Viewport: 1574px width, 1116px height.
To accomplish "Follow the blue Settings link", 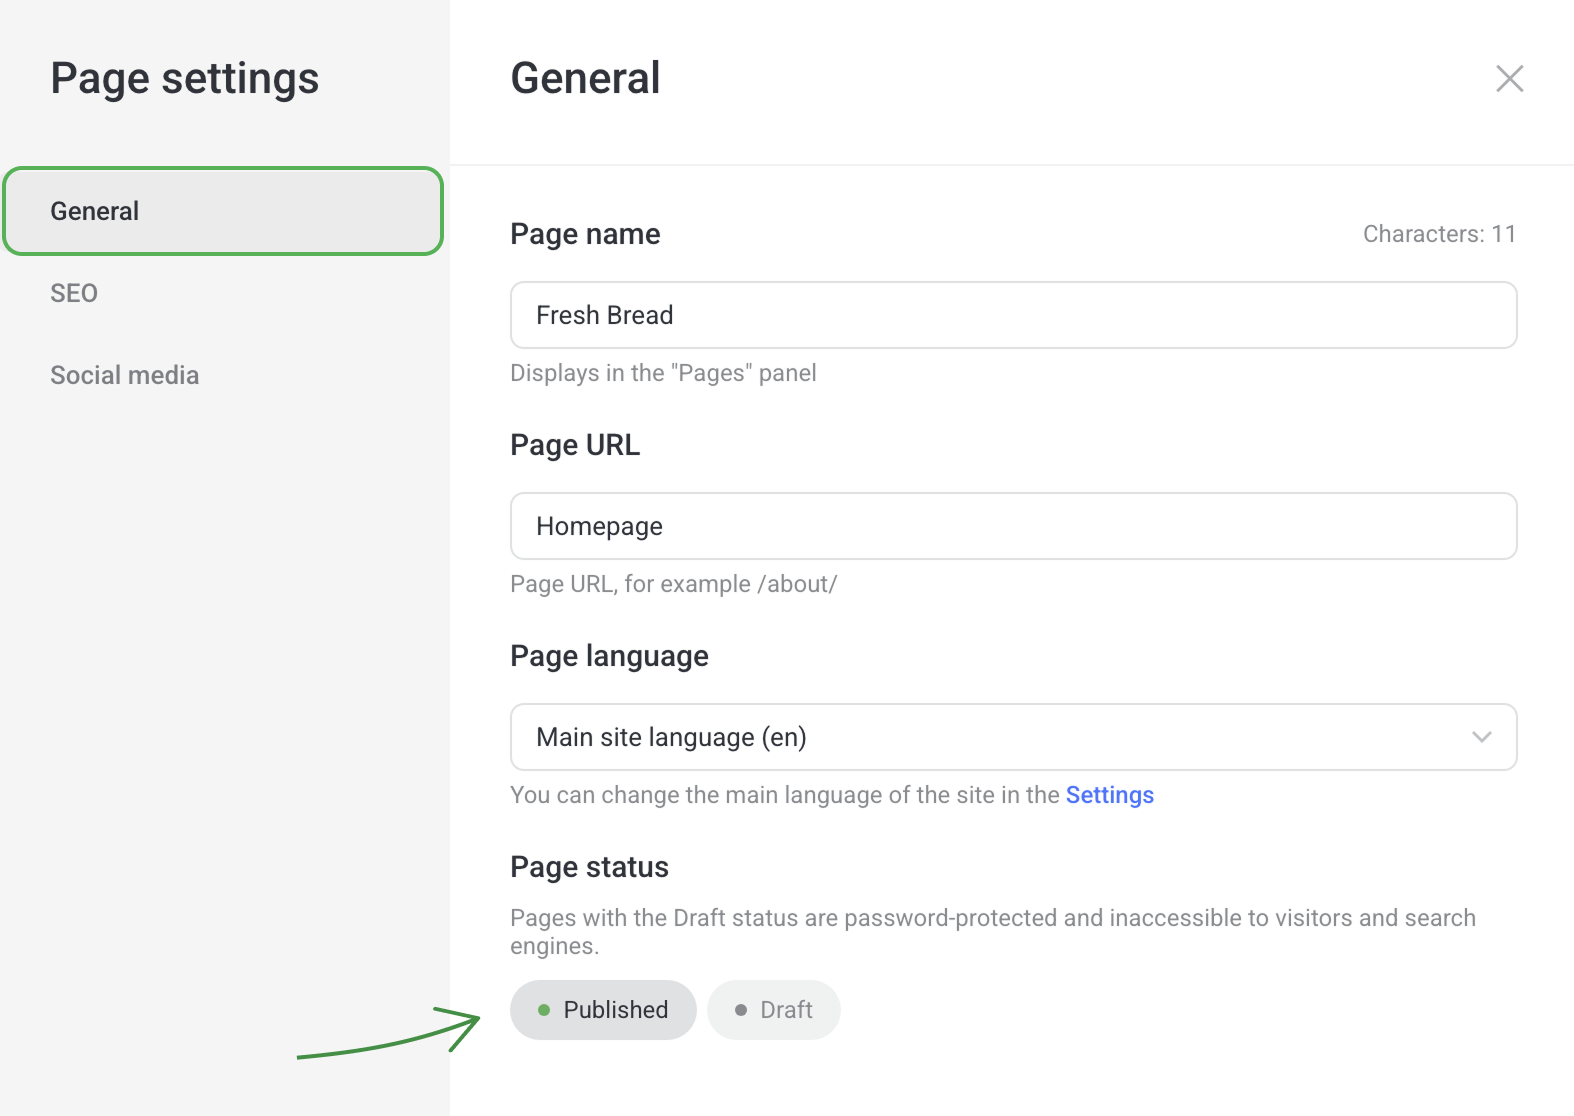I will (x=1109, y=795).
